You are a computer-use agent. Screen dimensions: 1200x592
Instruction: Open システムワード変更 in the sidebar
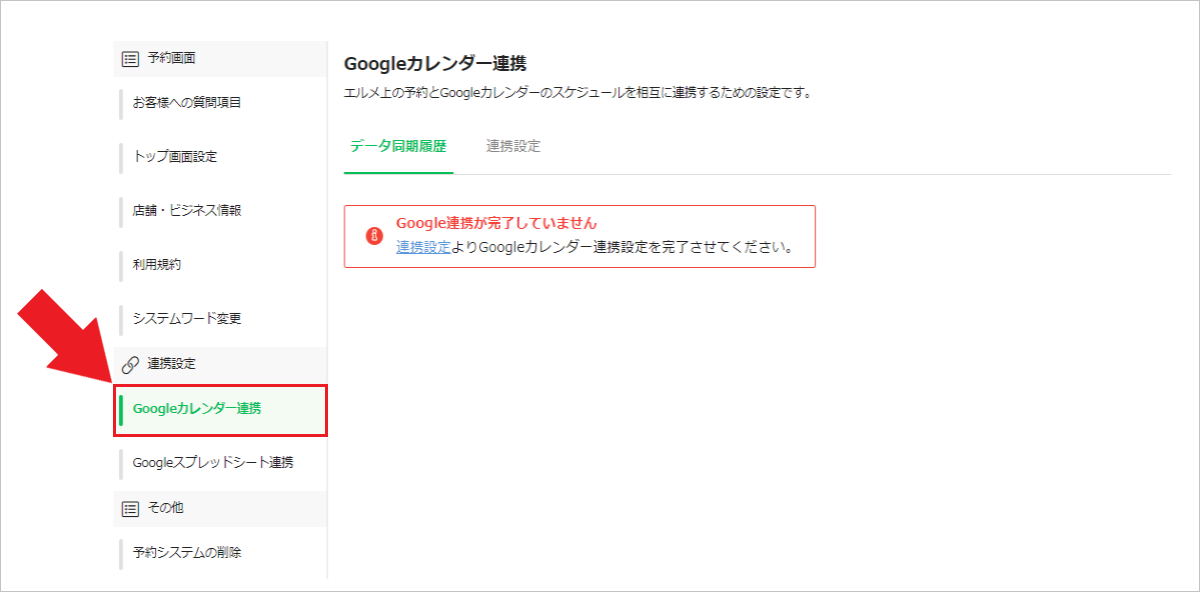tap(187, 319)
